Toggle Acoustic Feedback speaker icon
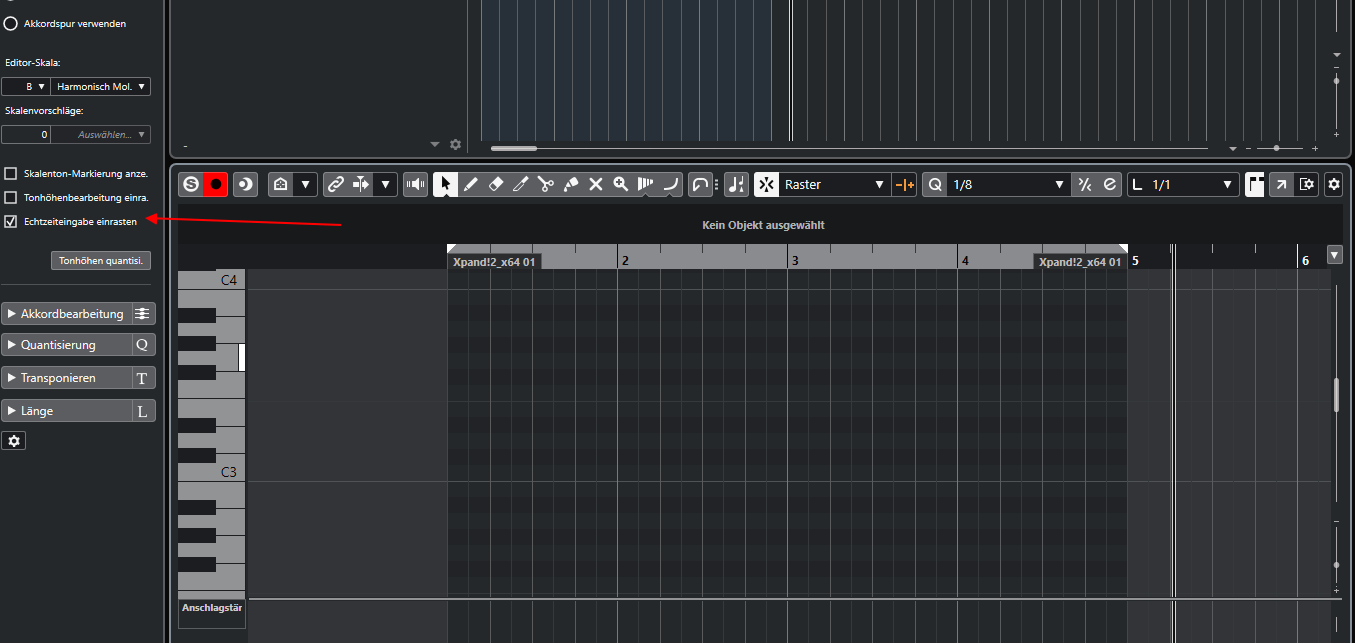The height and width of the screenshot is (643, 1355). click(x=414, y=184)
